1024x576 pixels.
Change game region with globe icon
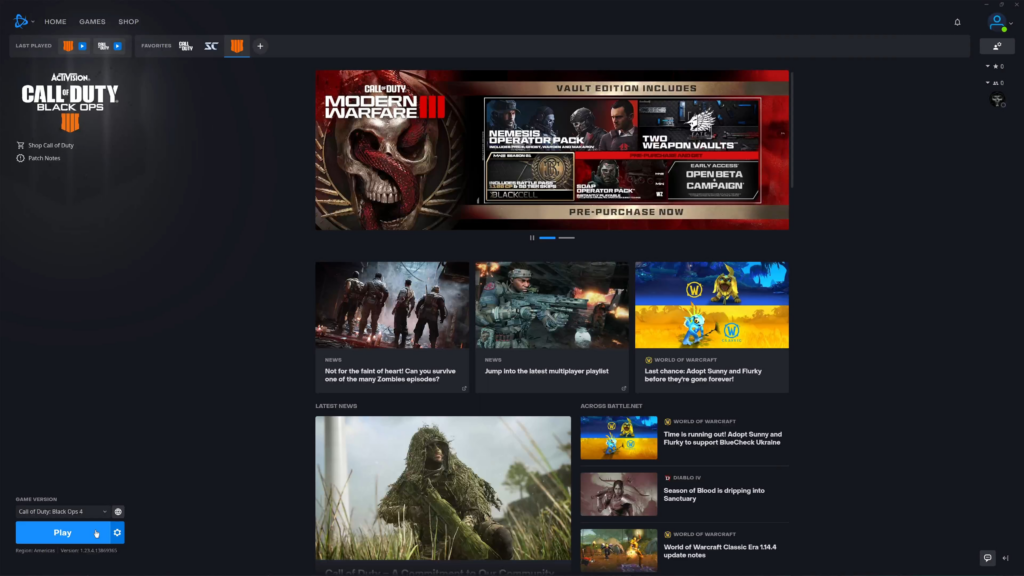[118, 512]
